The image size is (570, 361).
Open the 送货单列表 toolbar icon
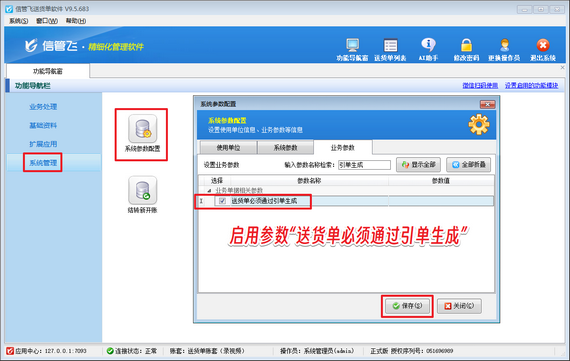(x=390, y=49)
